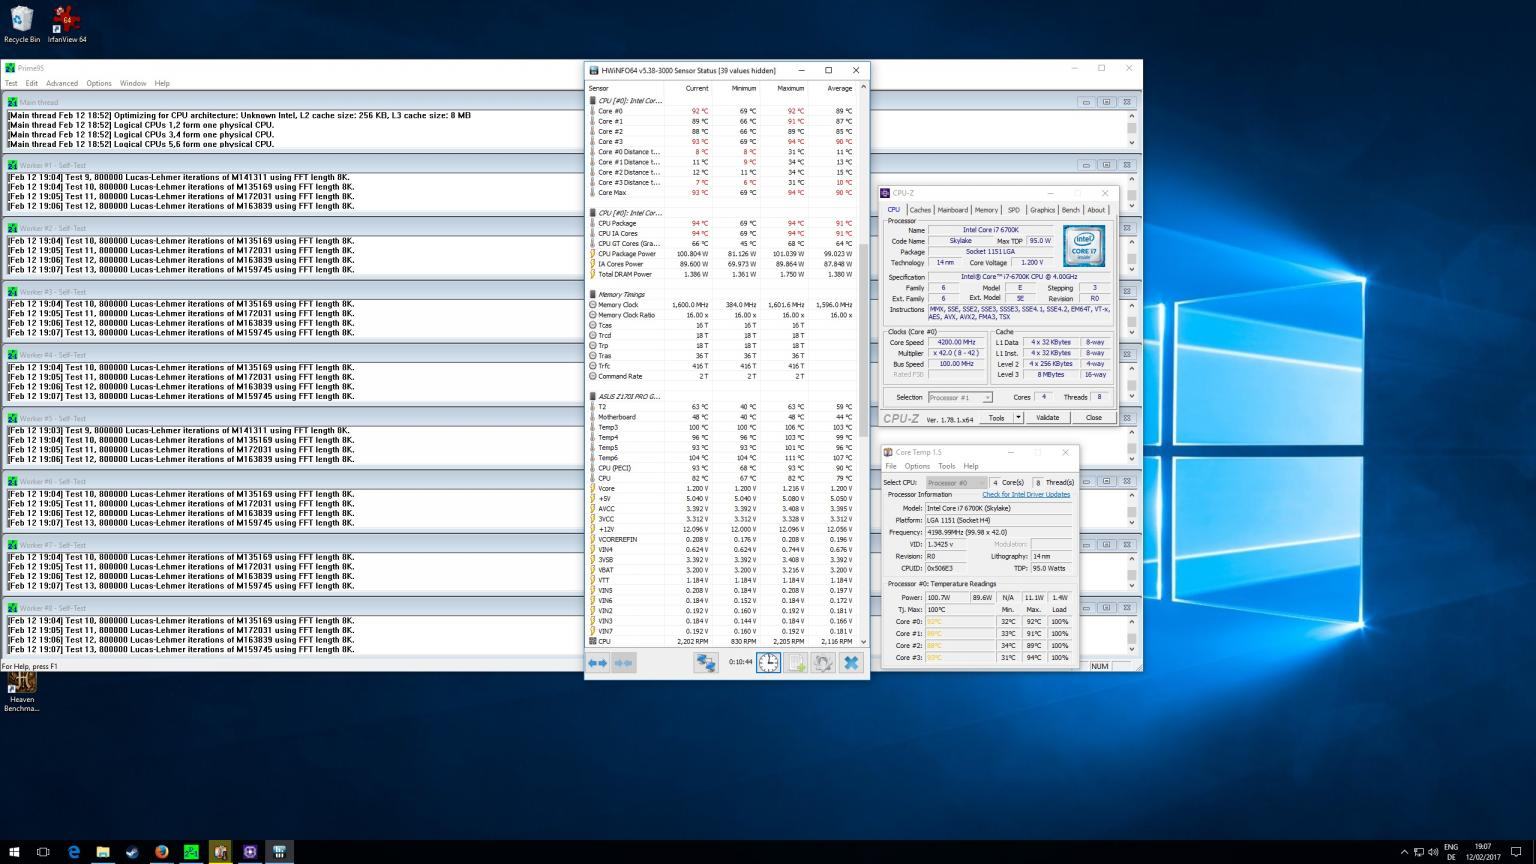
Task: Open Core Temp Tools menu
Action: pyautogui.click(x=946, y=466)
